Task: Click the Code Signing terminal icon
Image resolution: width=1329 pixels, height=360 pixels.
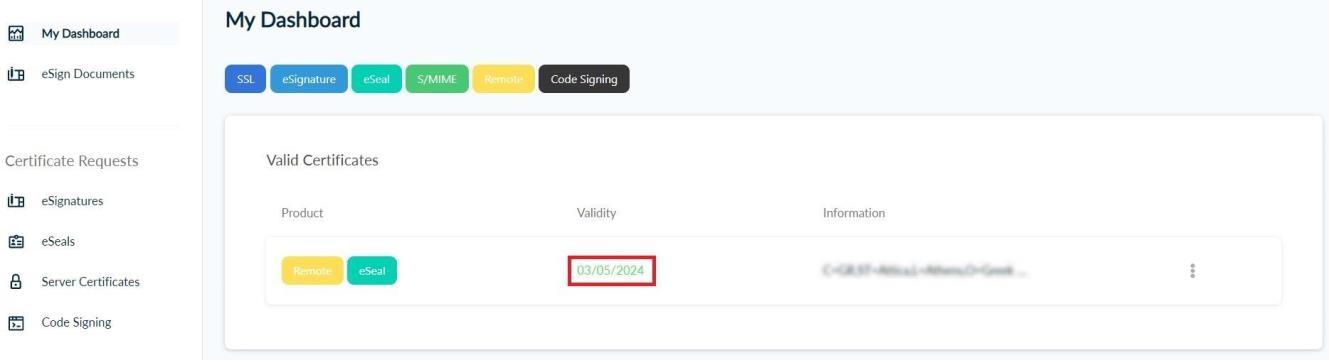Action: [x=15, y=322]
